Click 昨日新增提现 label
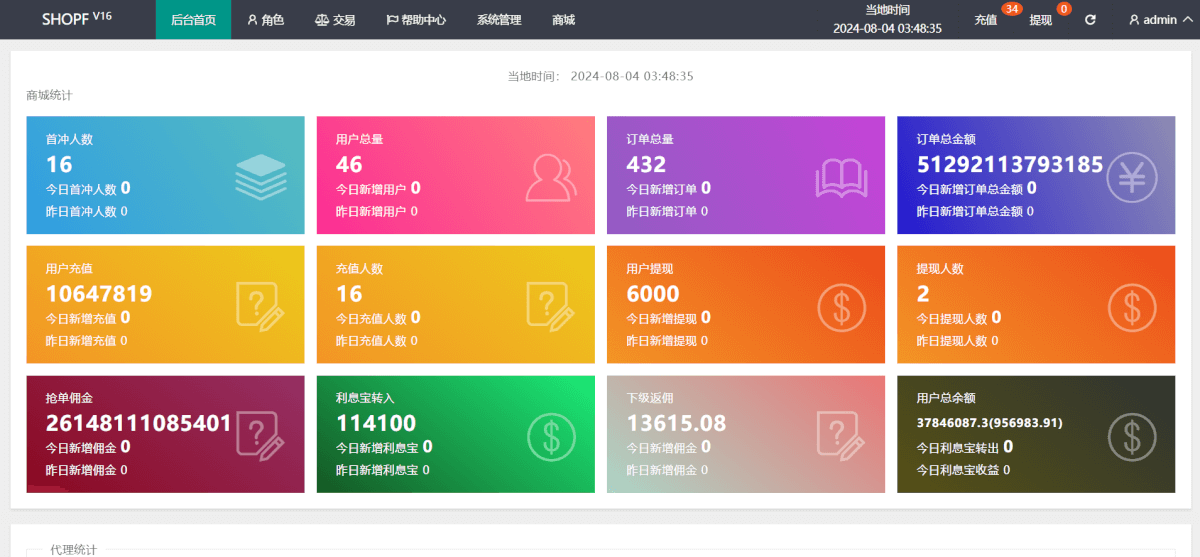The width and height of the screenshot is (1200, 557). tap(661, 341)
